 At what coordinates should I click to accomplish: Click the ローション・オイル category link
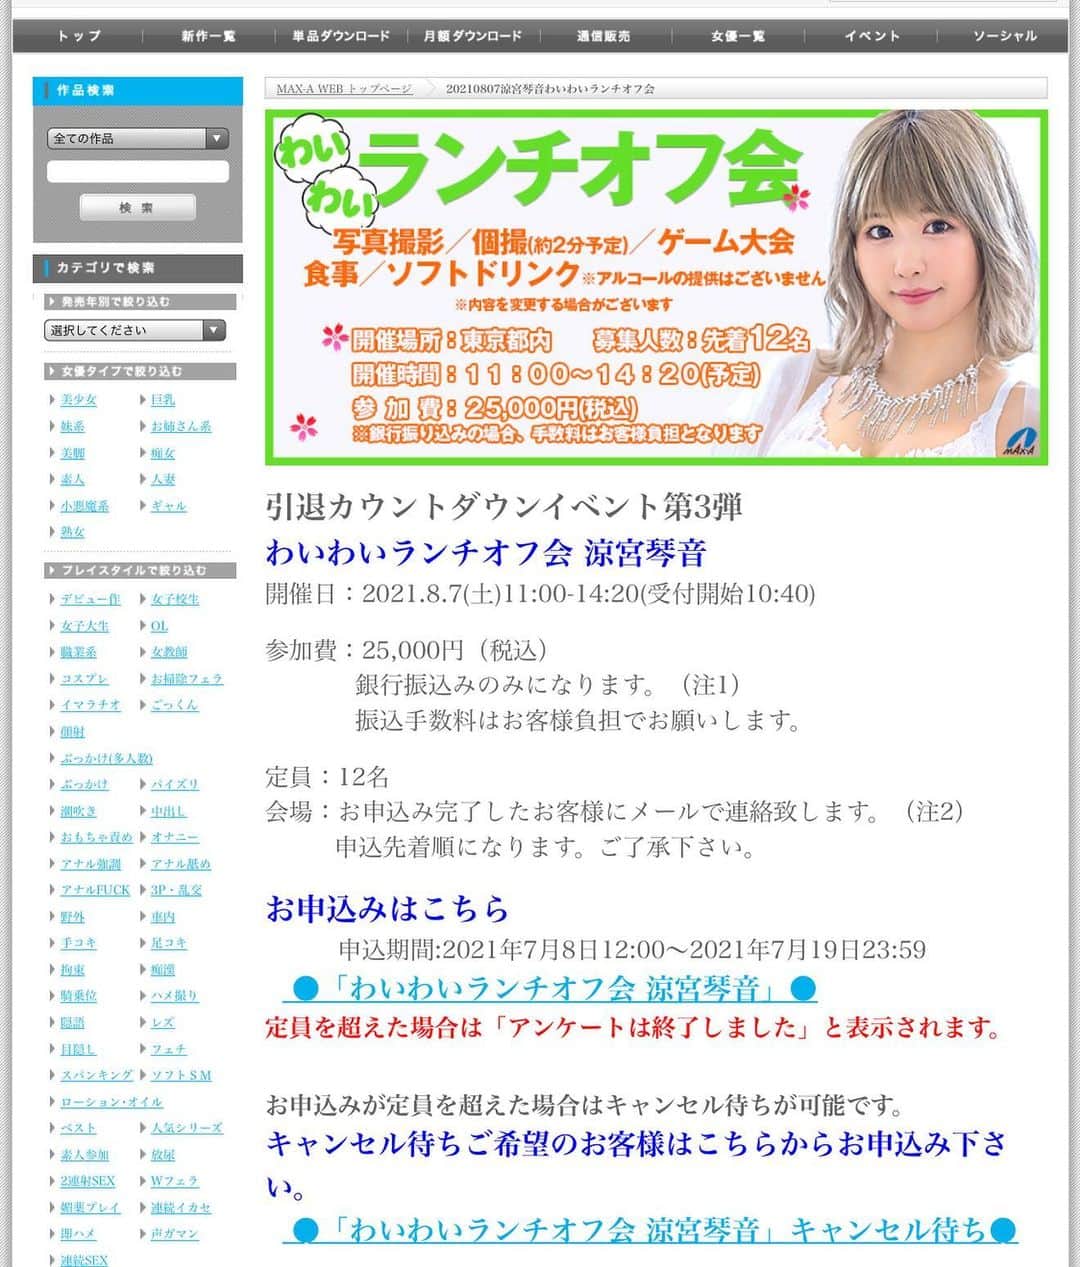pyautogui.click(x=111, y=1102)
